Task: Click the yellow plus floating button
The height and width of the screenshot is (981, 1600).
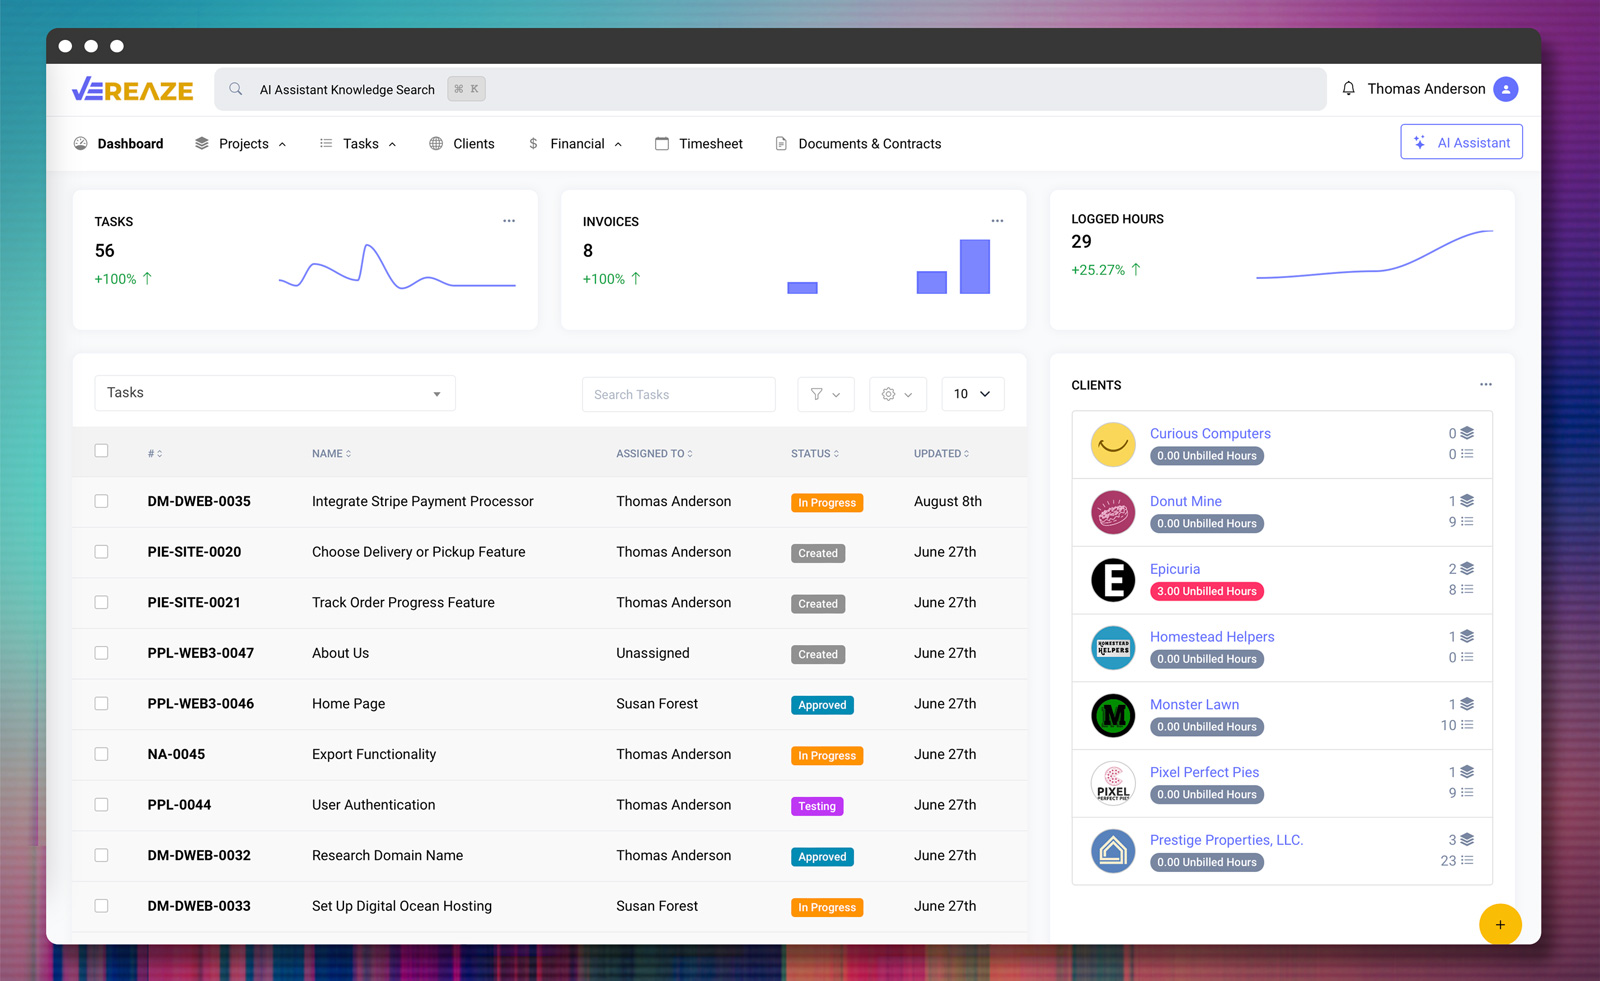Action: (x=1499, y=925)
